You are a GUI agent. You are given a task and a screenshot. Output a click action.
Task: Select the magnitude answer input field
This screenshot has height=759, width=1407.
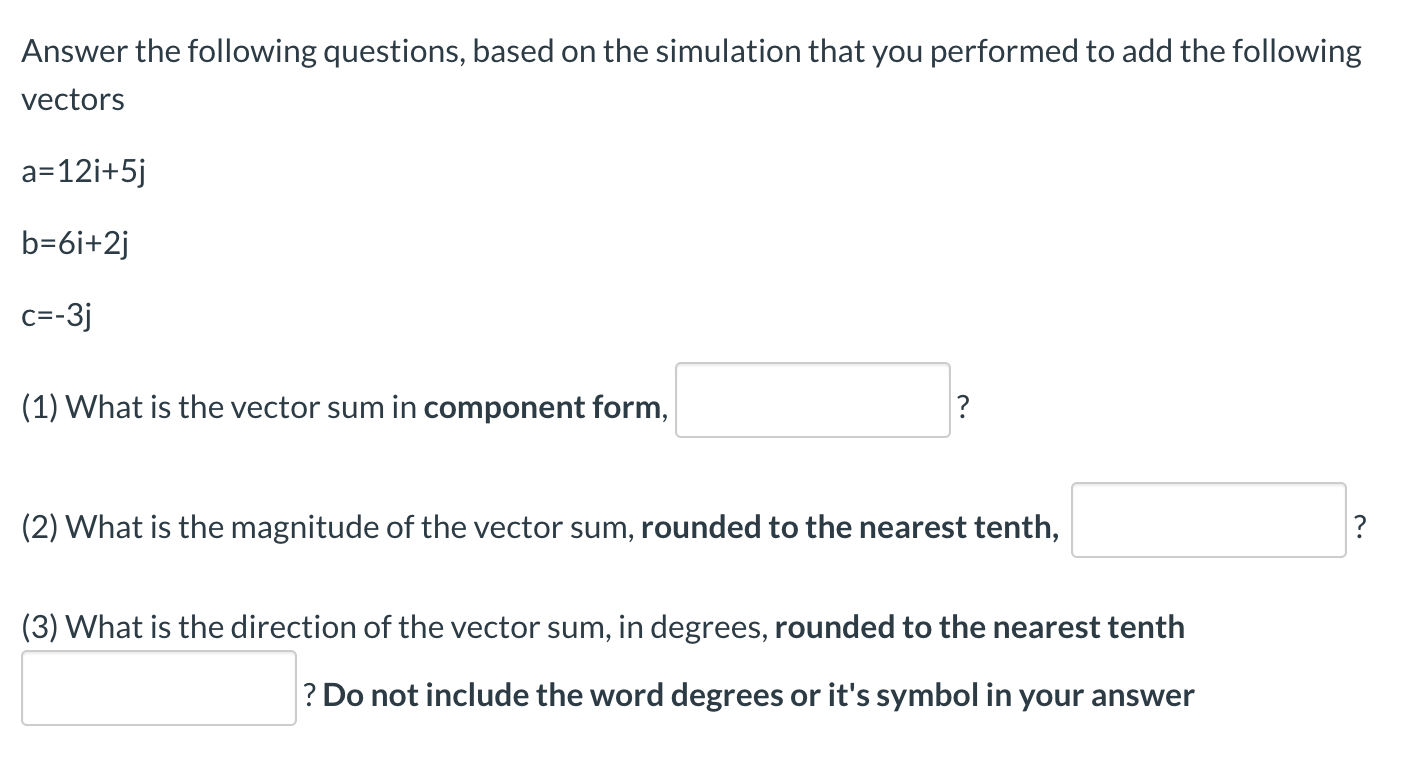(x=1208, y=521)
